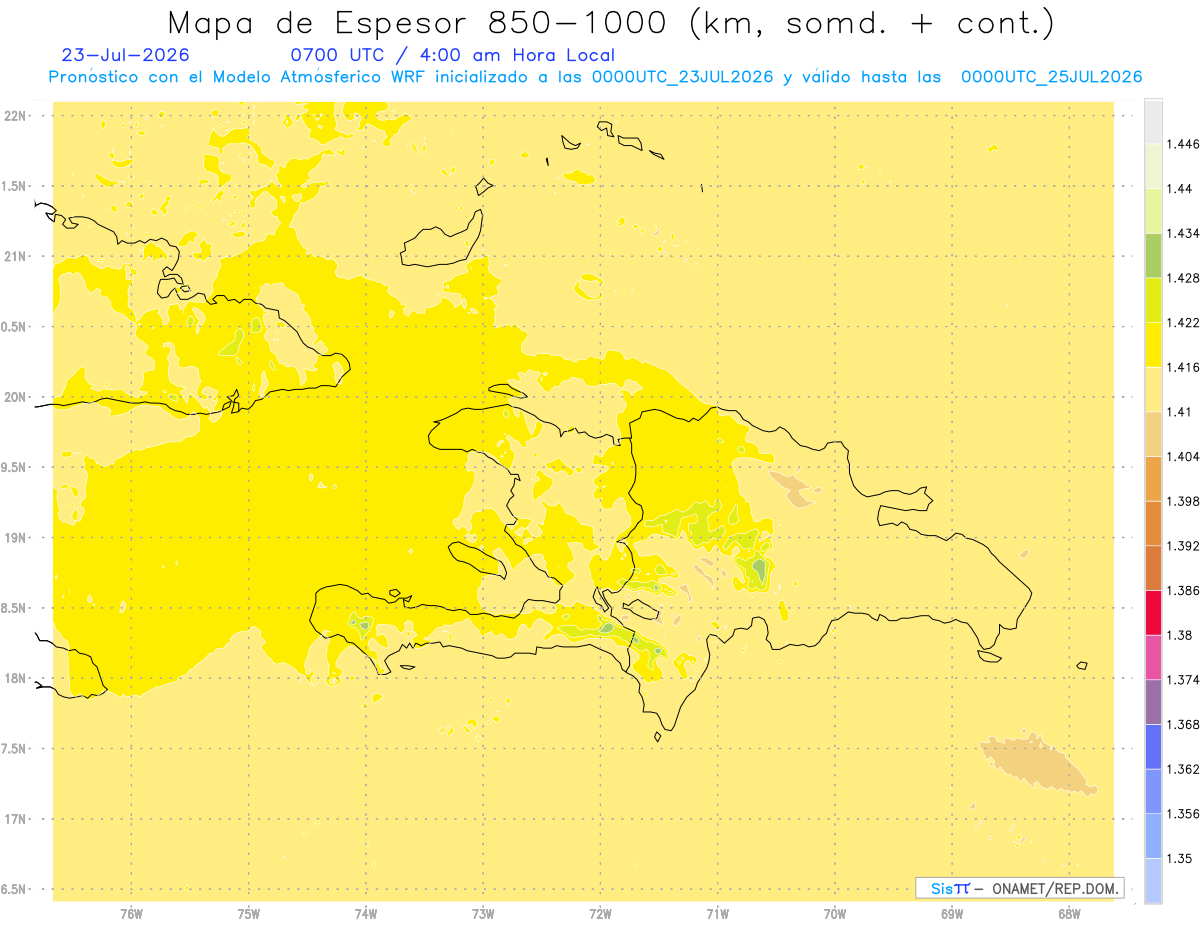Image resolution: width=1200 pixels, height=927 pixels.
Task: Click the legend value '1.422'
Action: click(x=1183, y=323)
